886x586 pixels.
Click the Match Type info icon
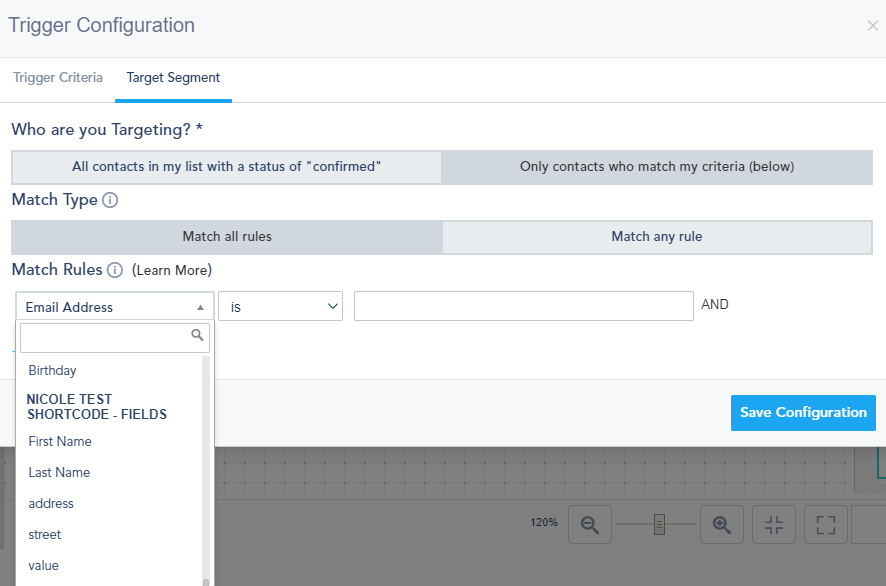pyautogui.click(x=110, y=200)
